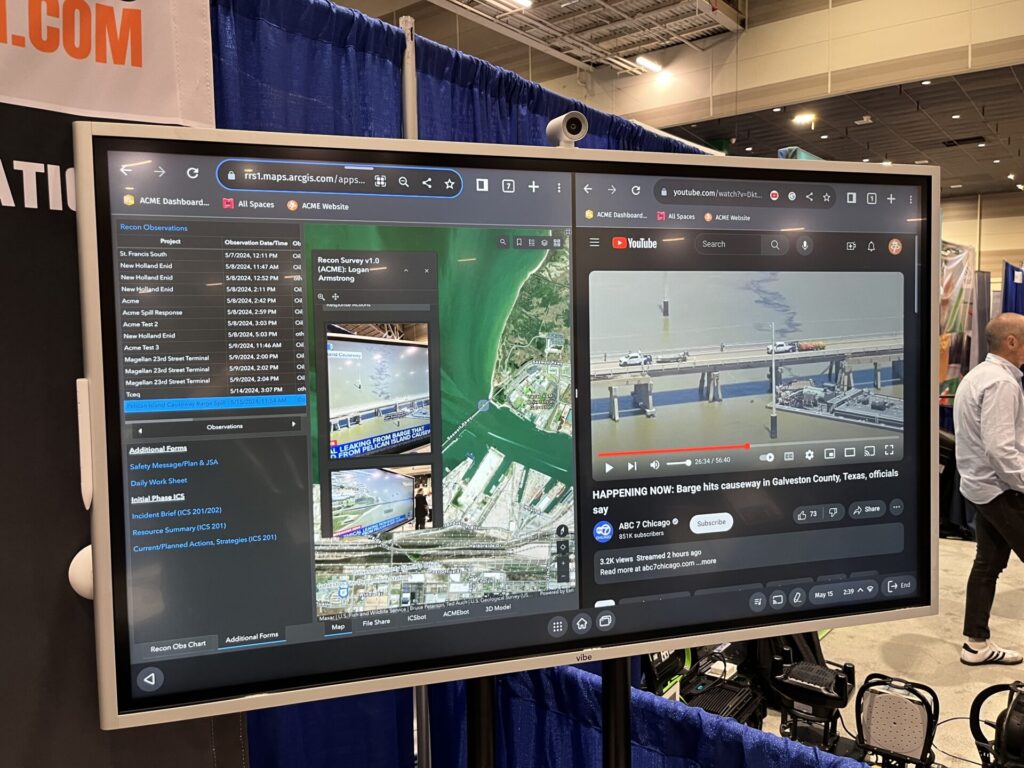The image size is (1024, 768).
Task: Open map layers tool
Action: tap(544, 242)
